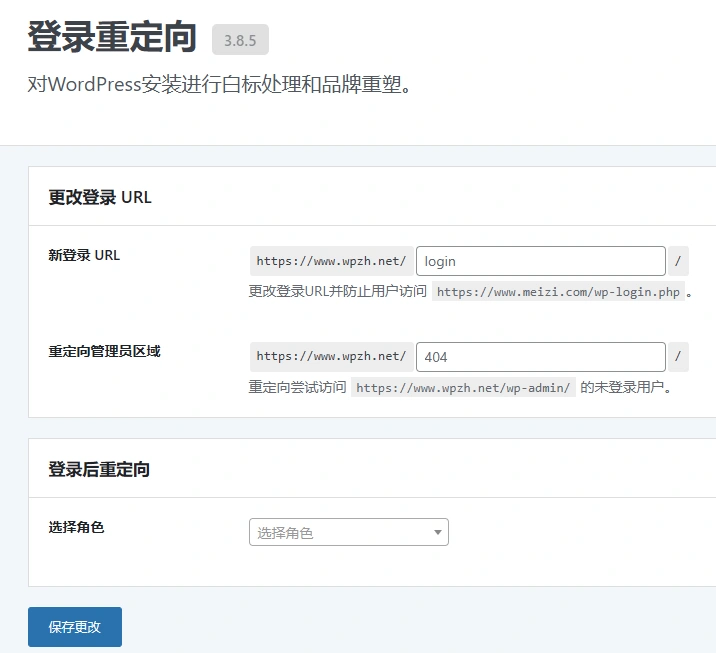Click the subtitle text about WordPress 白标处理

pyautogui.click(x=220, y=84)
